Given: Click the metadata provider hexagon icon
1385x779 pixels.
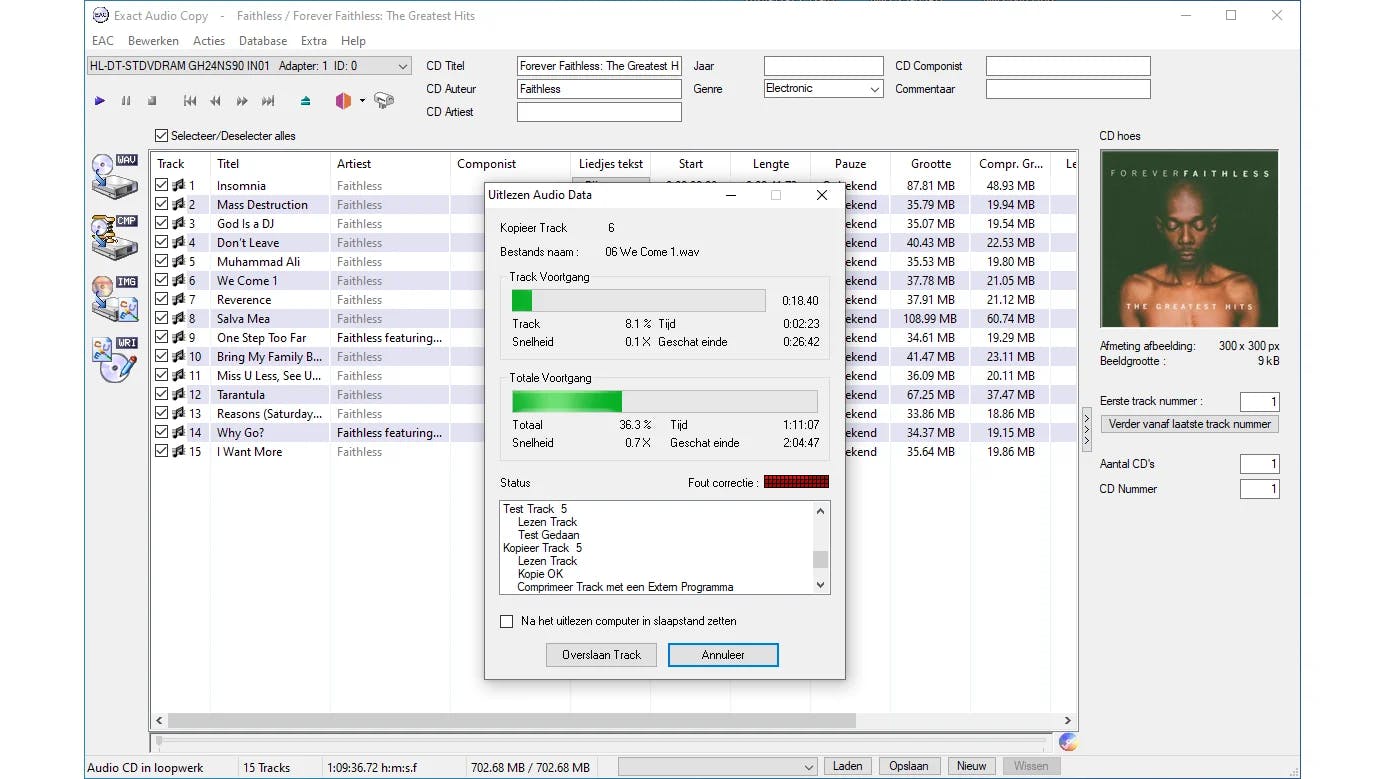Looking at the screenshot, I should point(343,101).
